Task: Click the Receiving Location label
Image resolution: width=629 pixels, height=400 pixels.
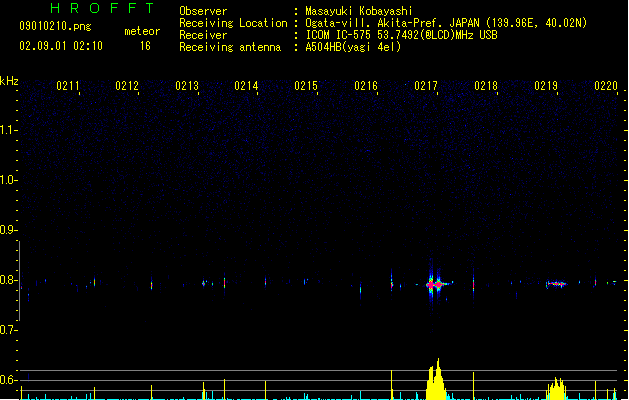Action: (233, 23)
